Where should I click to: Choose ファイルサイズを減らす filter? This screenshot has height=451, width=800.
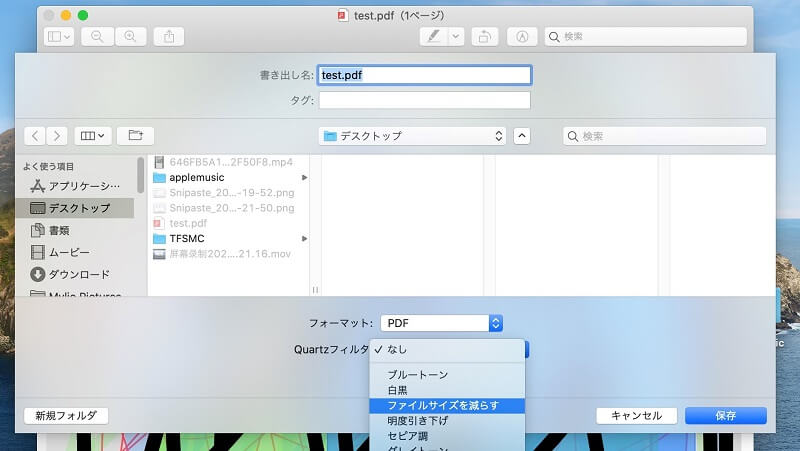447,406
